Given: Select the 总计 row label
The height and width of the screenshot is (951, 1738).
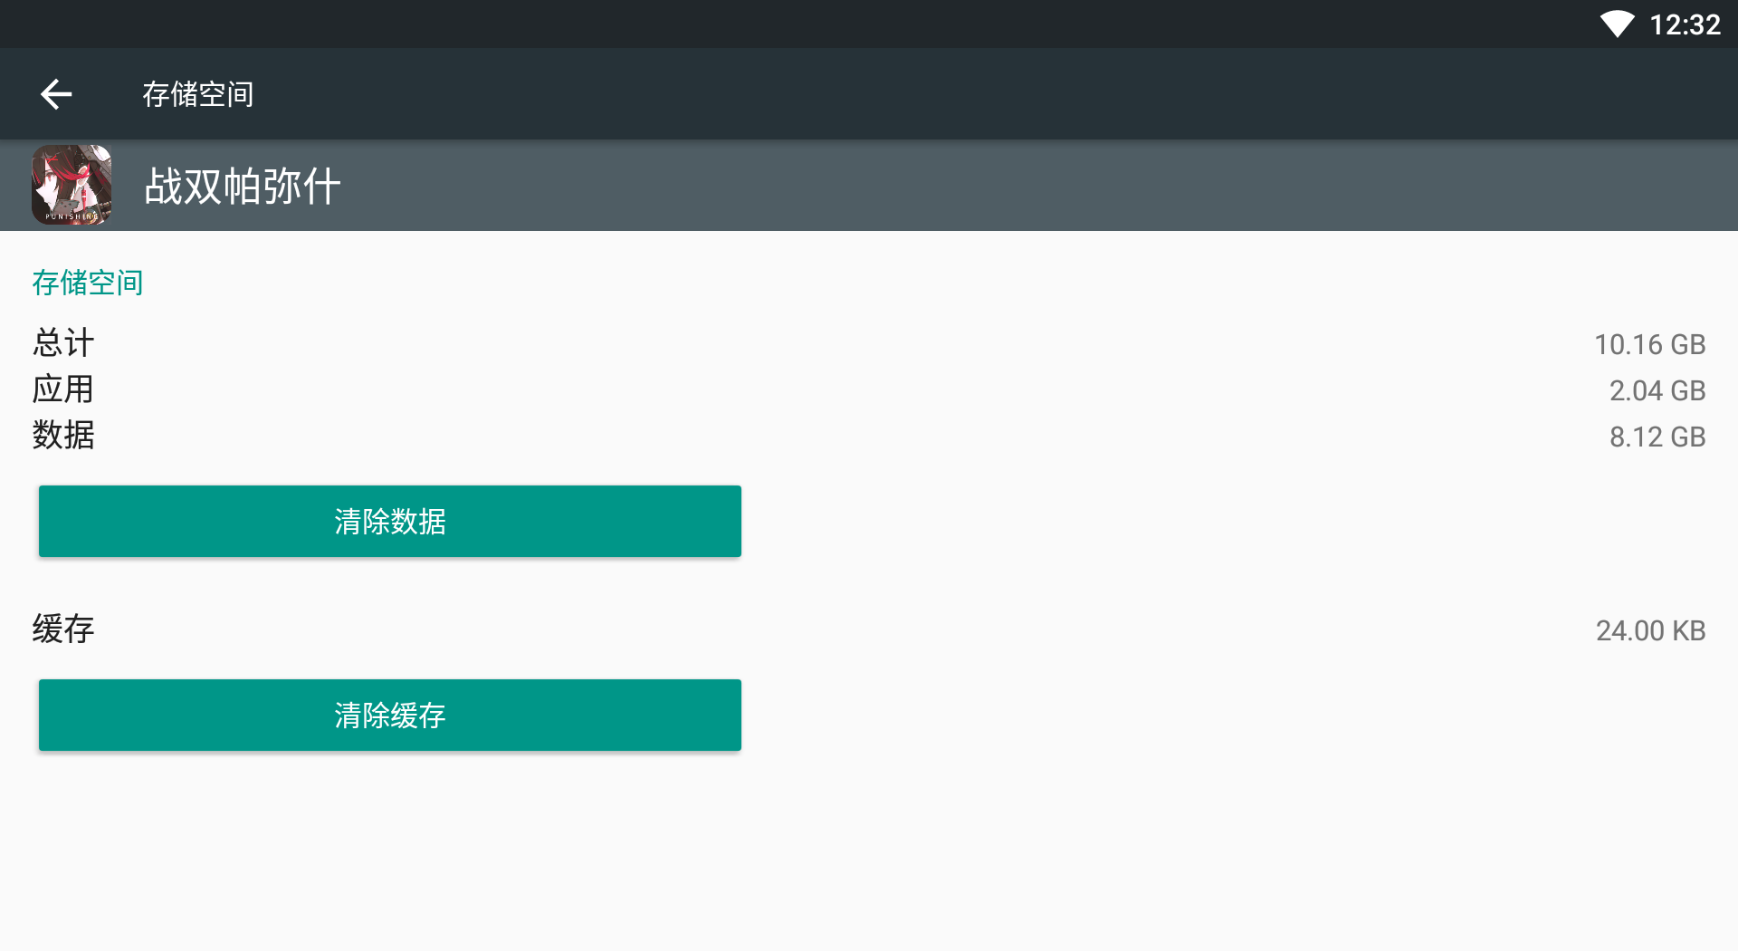Looking at the screenshot, I should [x=63, y=343].
